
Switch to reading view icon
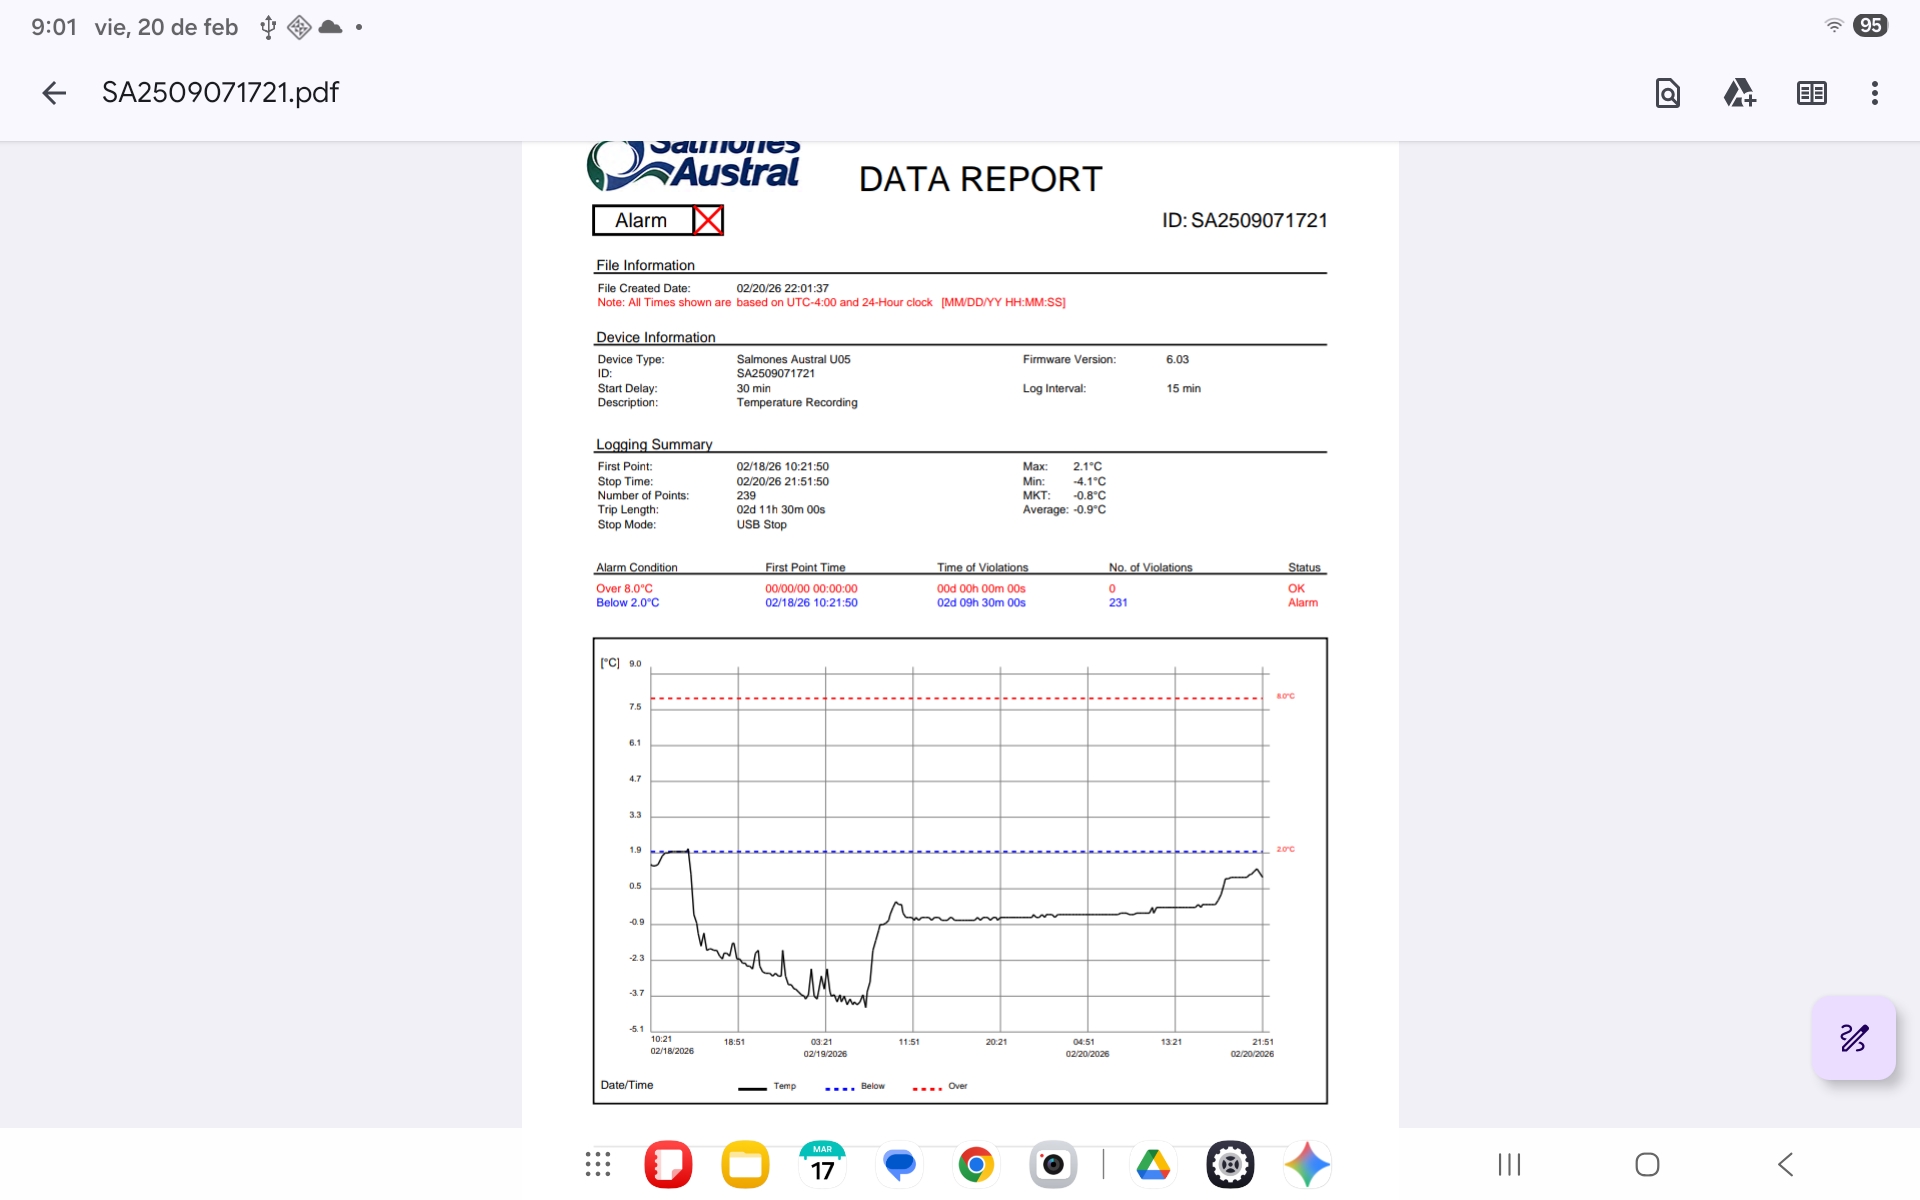pyautogui.click(x=1811, y=93)
